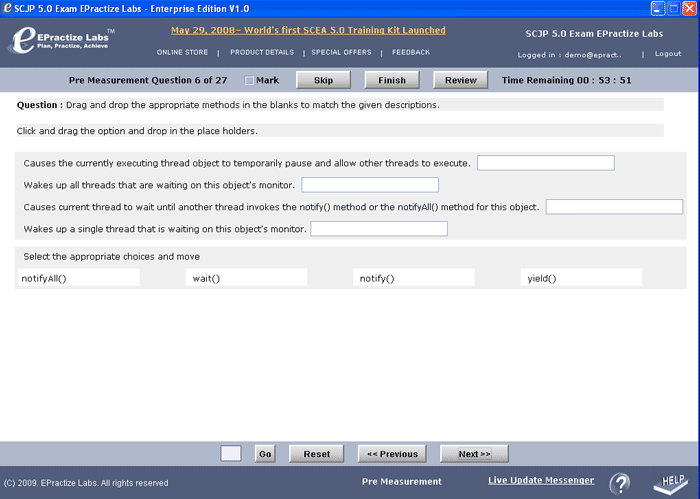The image size is (700, 499).
Task: Open help via the question mark icon
Action: point(620,483)
